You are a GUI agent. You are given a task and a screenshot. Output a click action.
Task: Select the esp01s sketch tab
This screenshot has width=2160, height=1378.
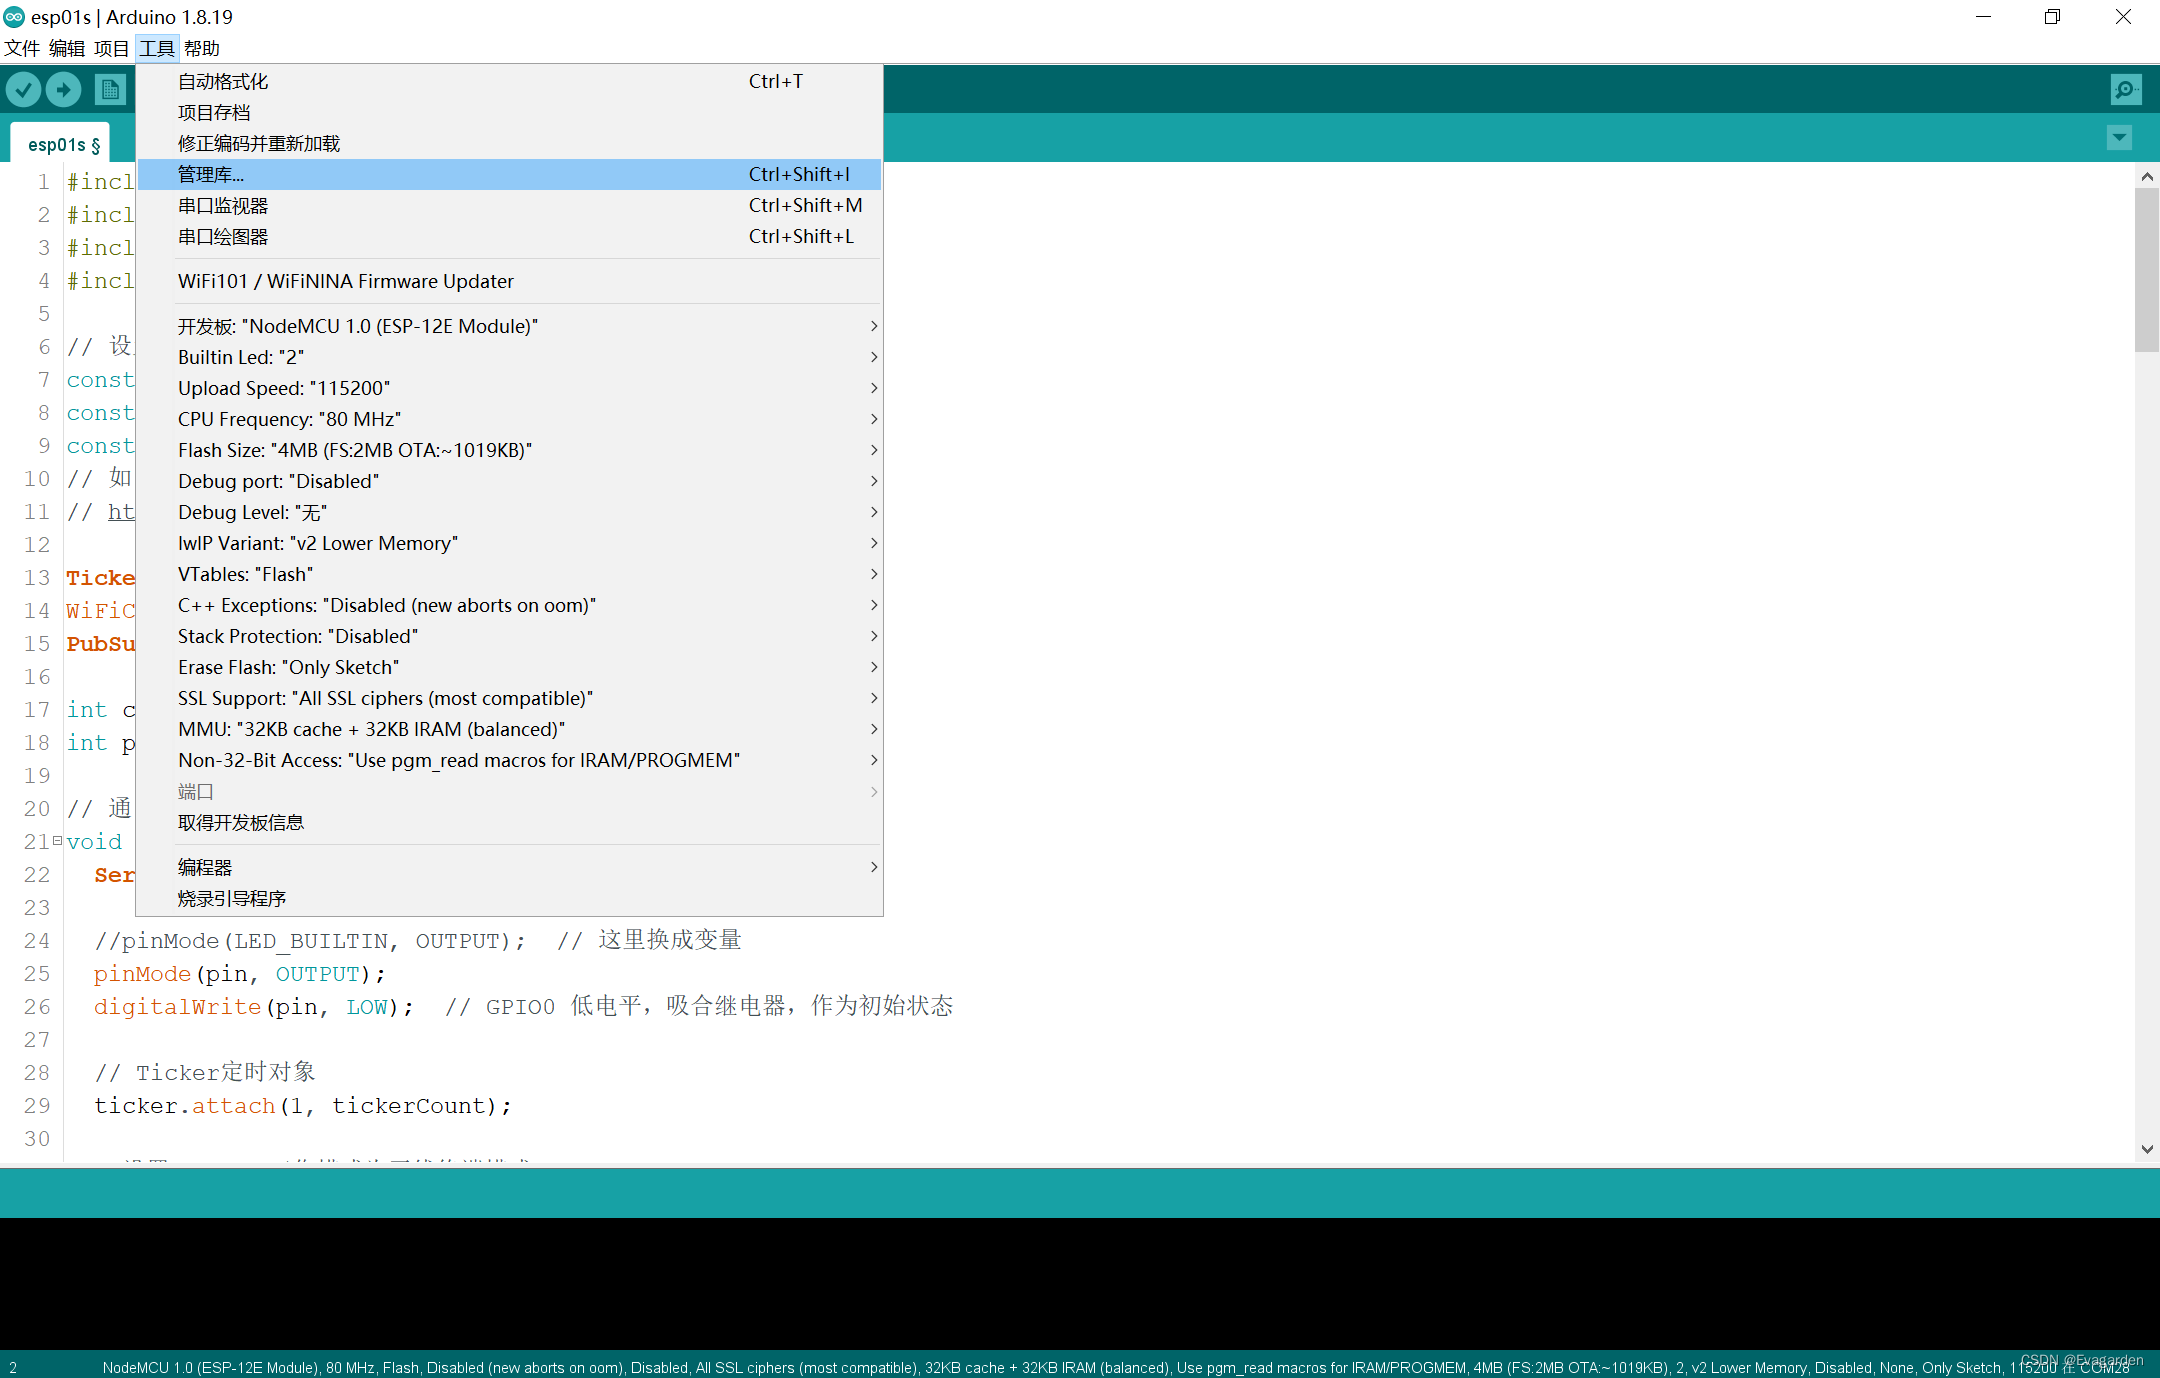point(63,145)
